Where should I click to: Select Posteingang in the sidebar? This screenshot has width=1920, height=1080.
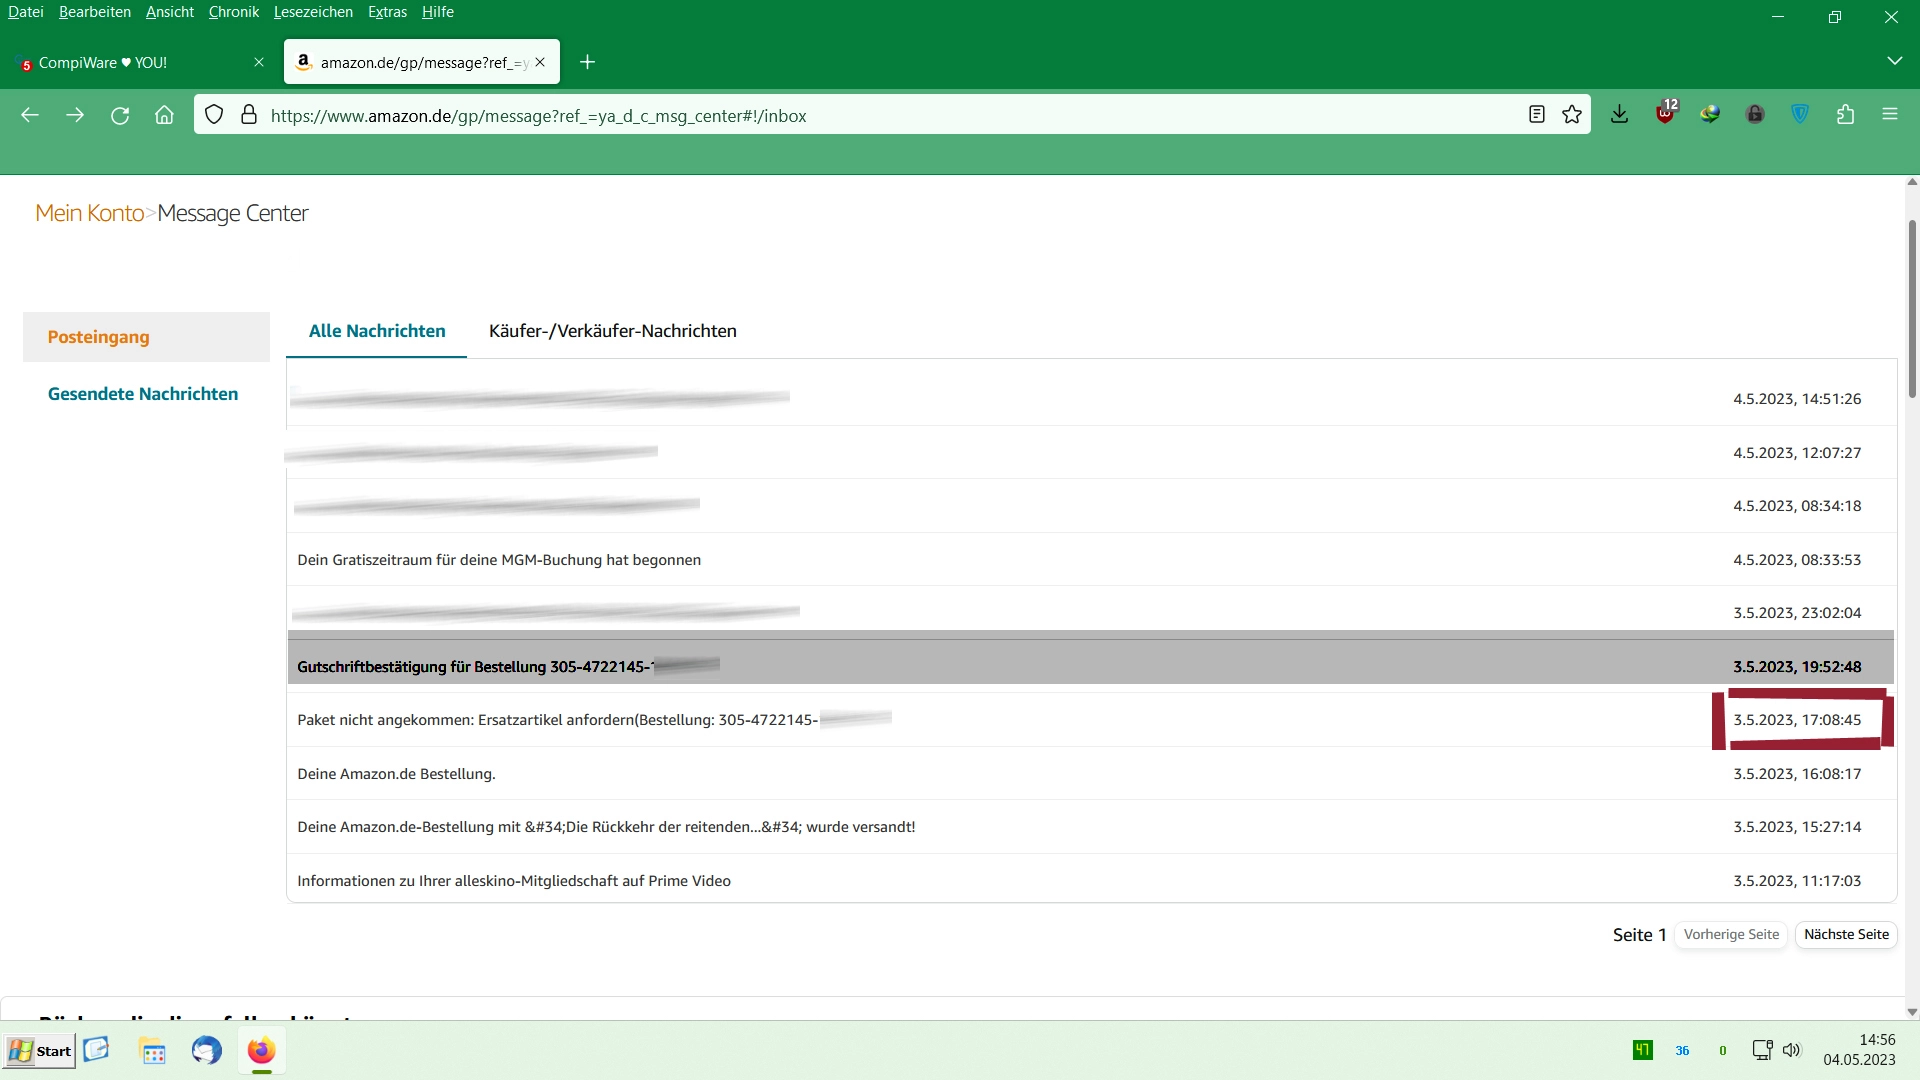(x=146, y=337)
